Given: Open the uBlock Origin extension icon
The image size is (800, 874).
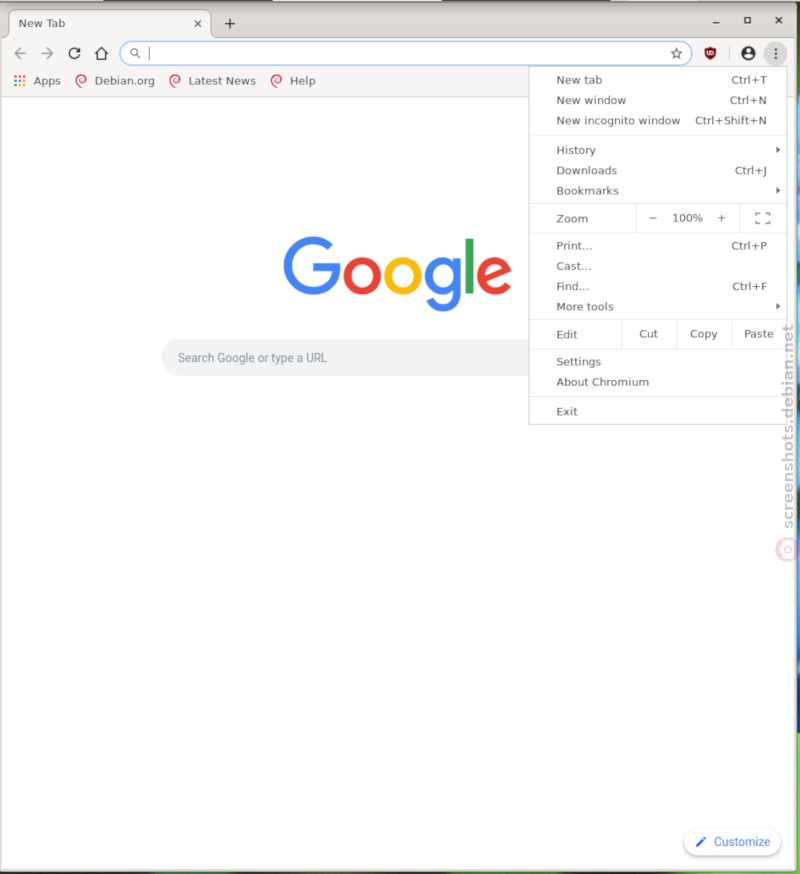Looking at the screenshot, I should pos(710,54).
